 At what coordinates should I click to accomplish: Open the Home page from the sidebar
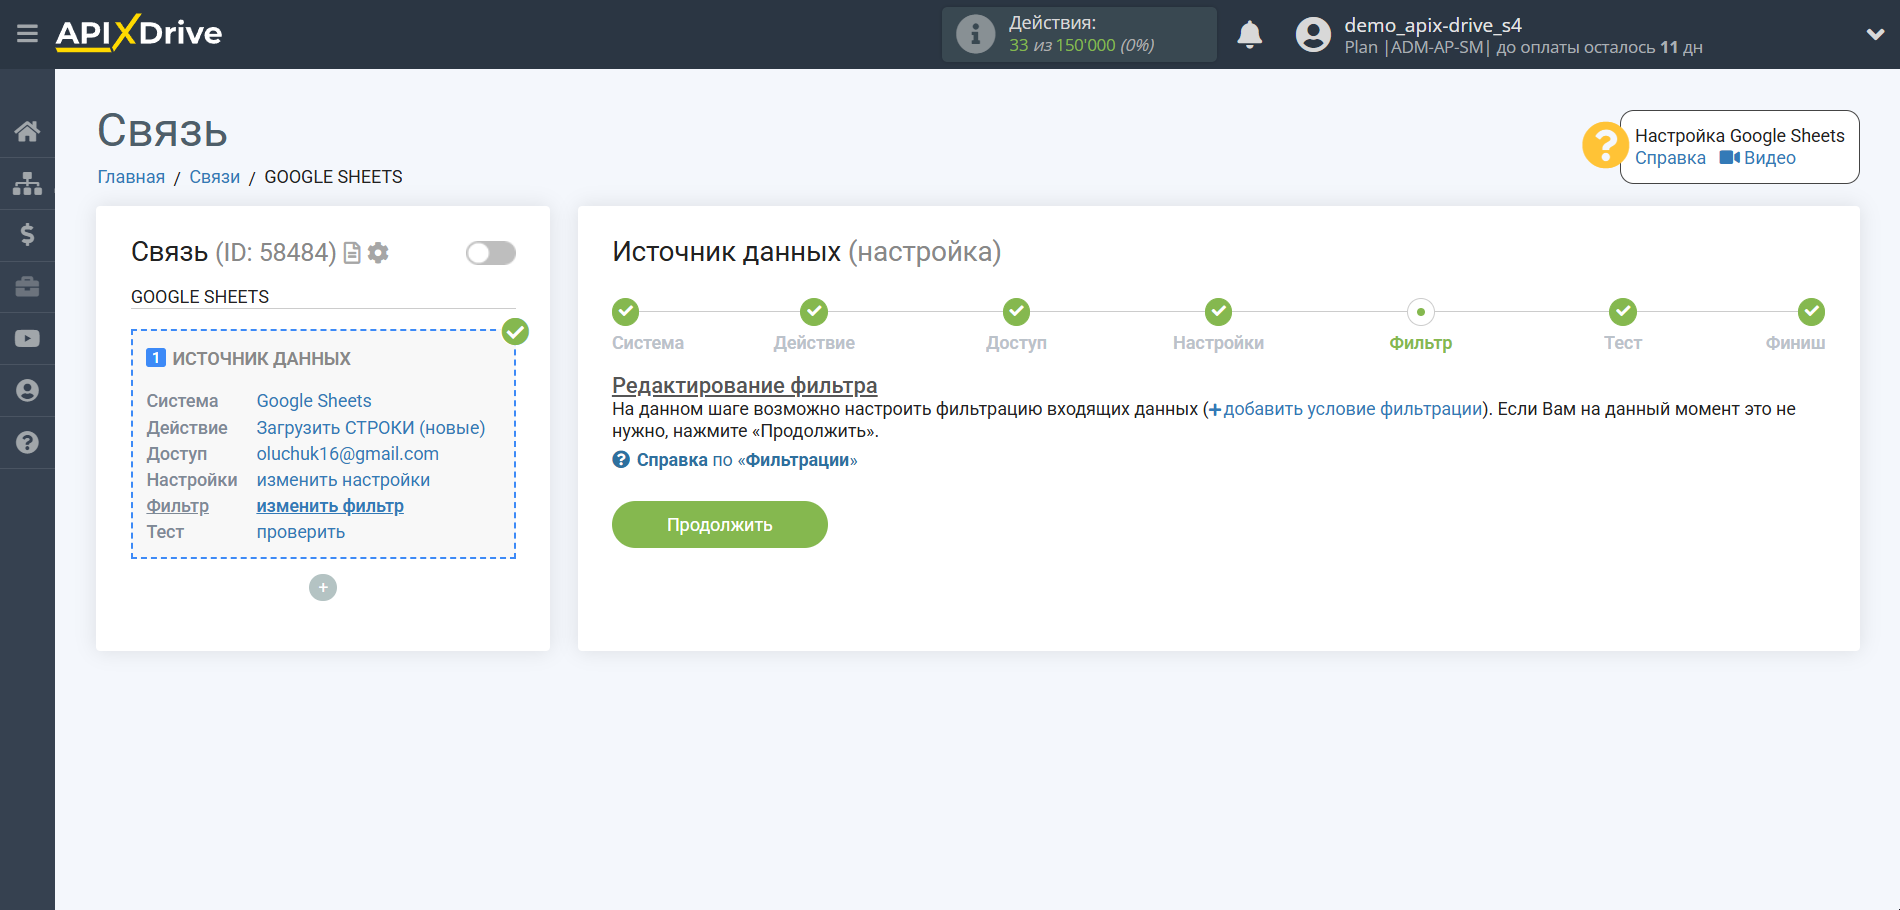tap(27, 131)
